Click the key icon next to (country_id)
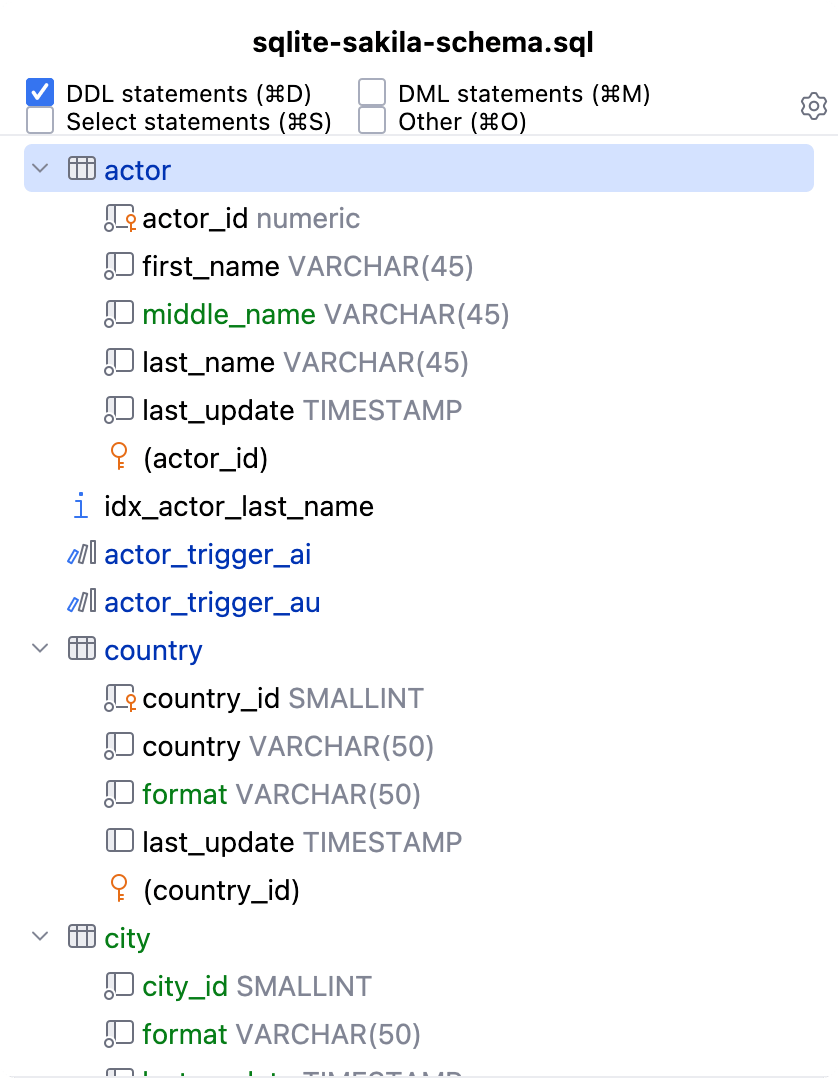This screenshot has height=1078, width=838. tap(119, 889)
